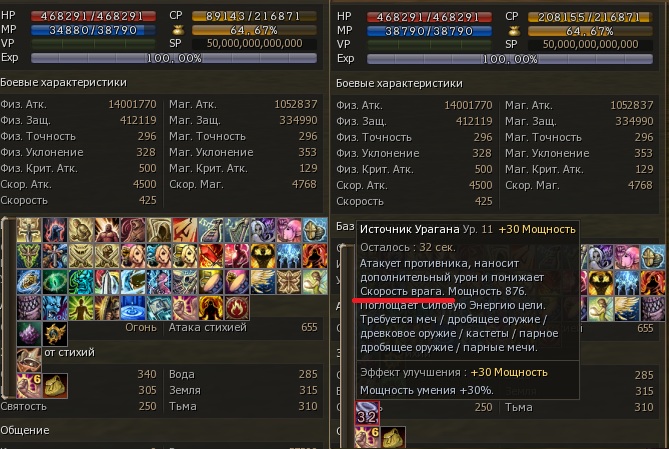The width and height of the screenshot is (669, 449).
Task: Click the blue water ripple buff icon
Action: pyautogui.click(x=133, y=308)
